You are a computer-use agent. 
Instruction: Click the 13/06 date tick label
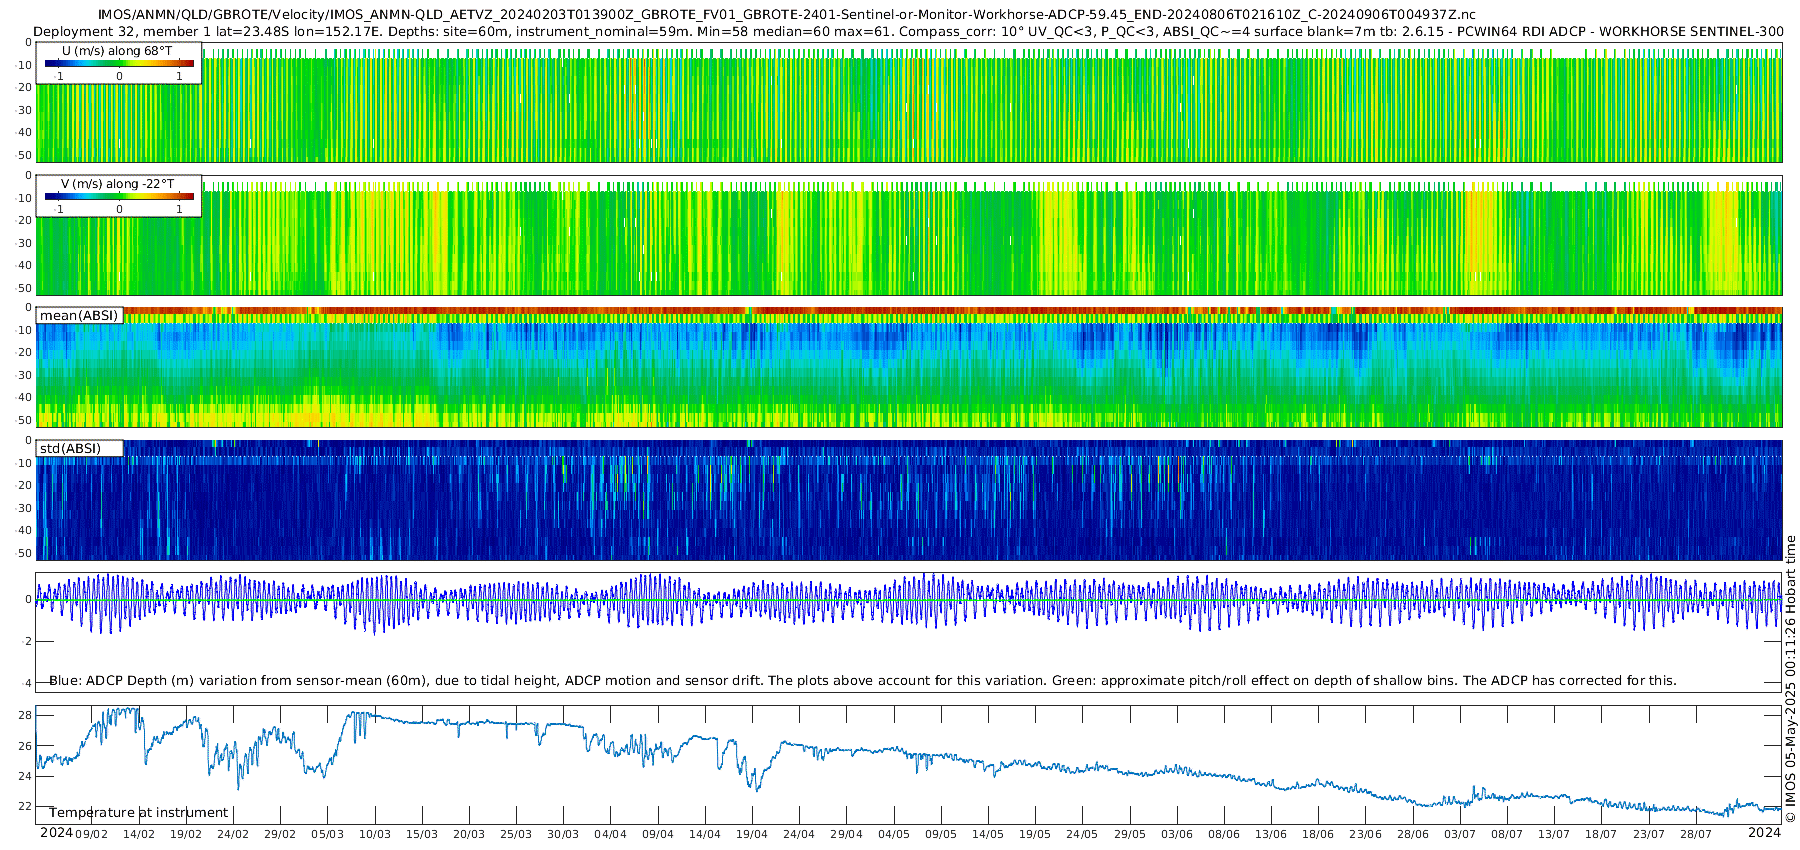pos(1271,834)
